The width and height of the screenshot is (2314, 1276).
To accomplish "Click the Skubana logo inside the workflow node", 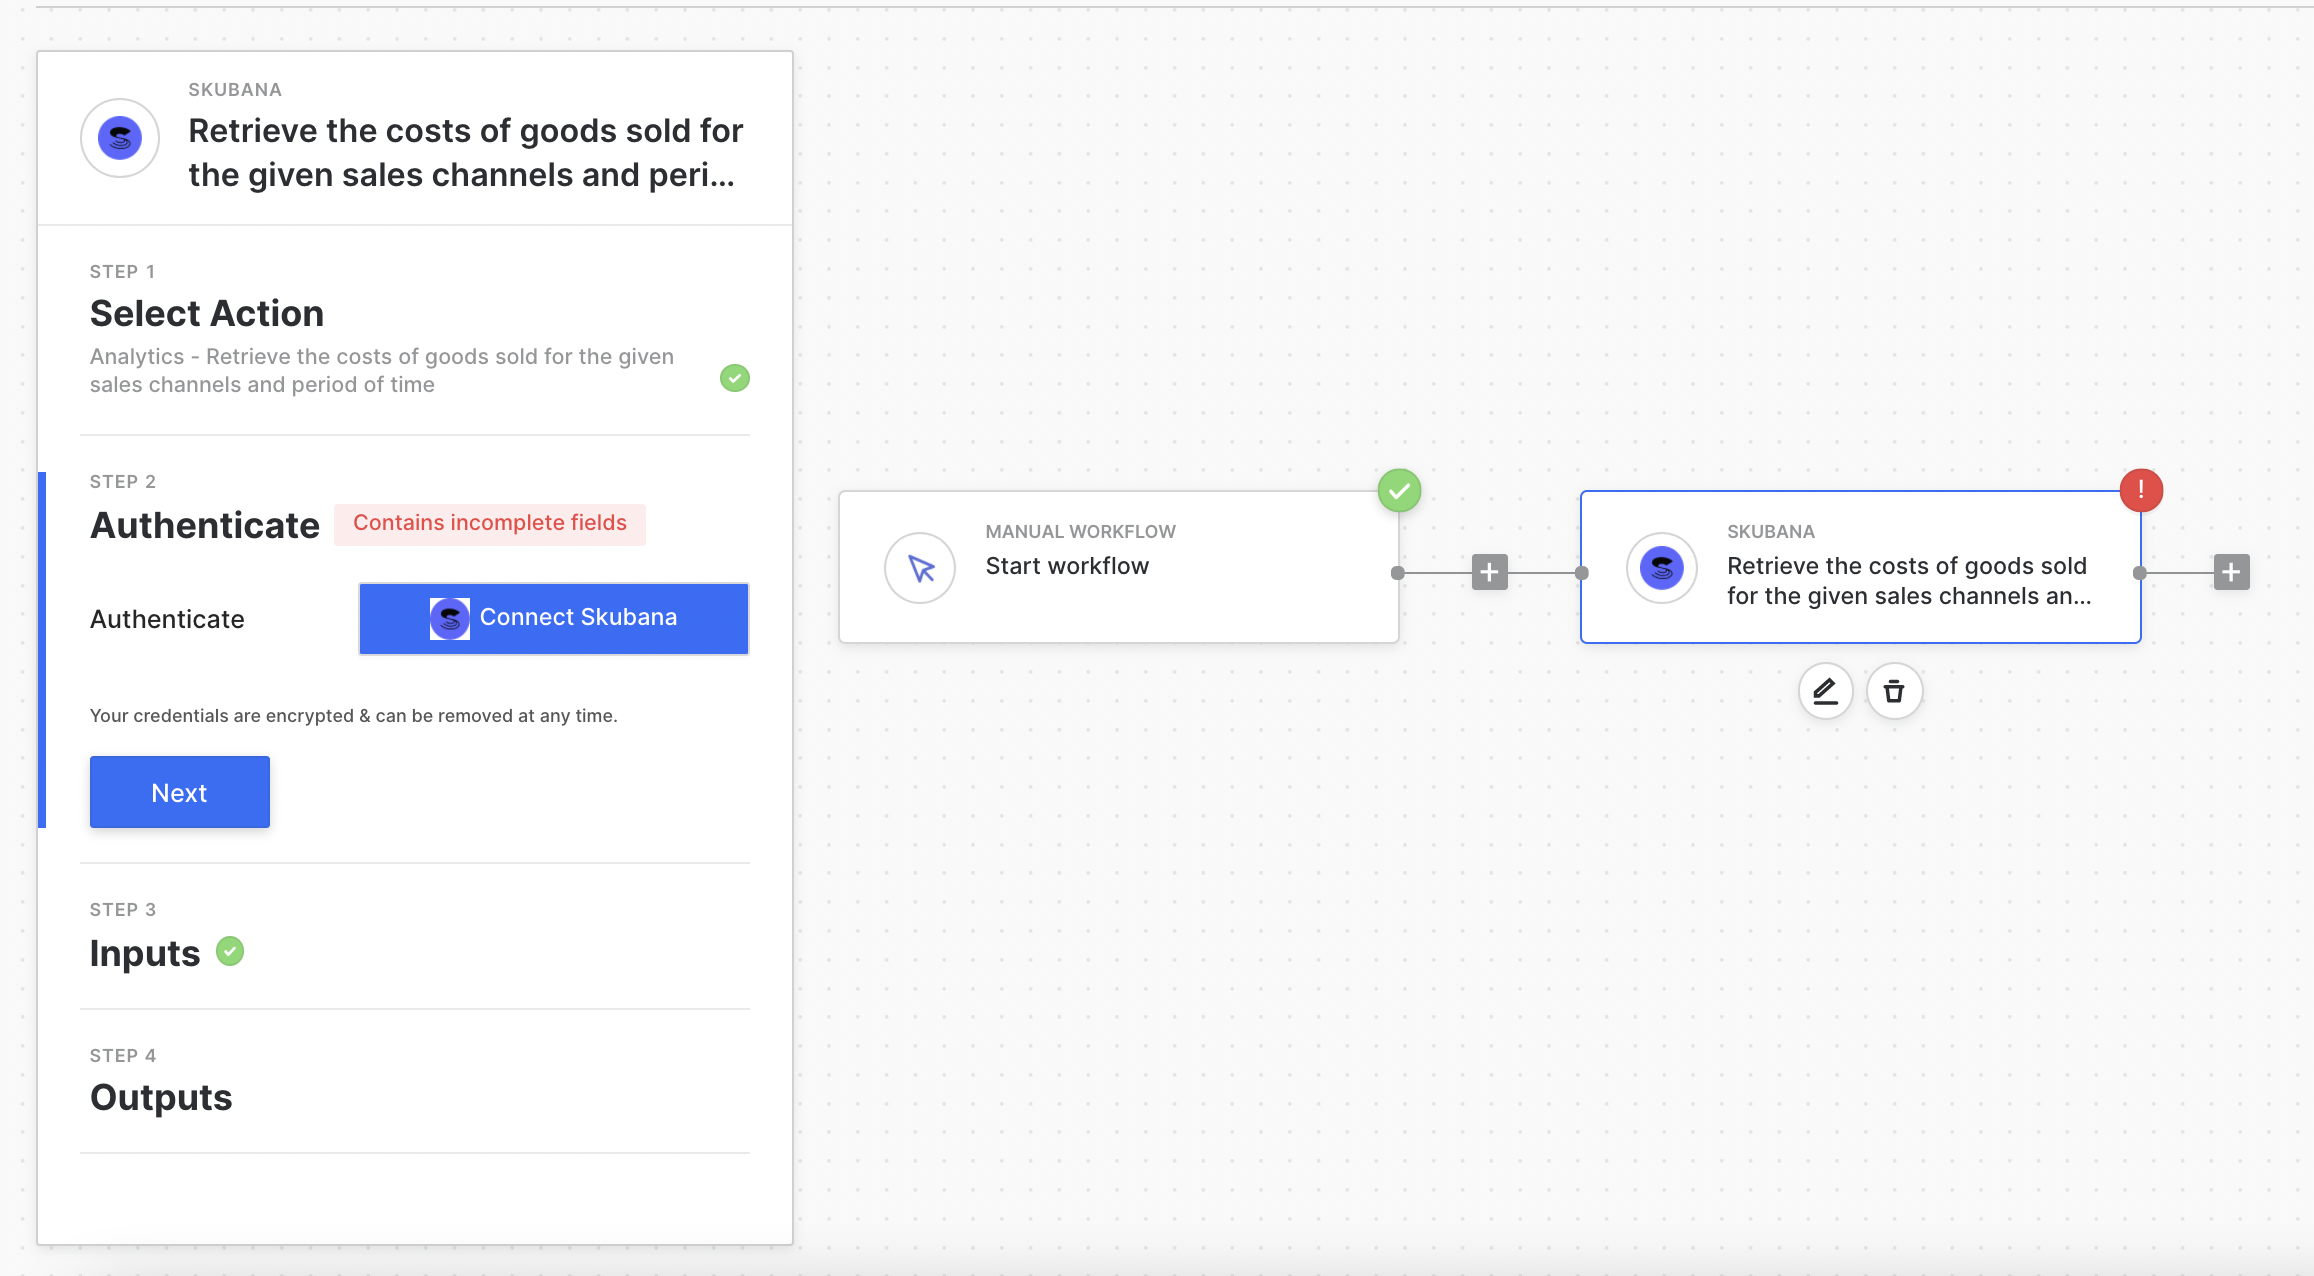I will (x=1662, y=568).
